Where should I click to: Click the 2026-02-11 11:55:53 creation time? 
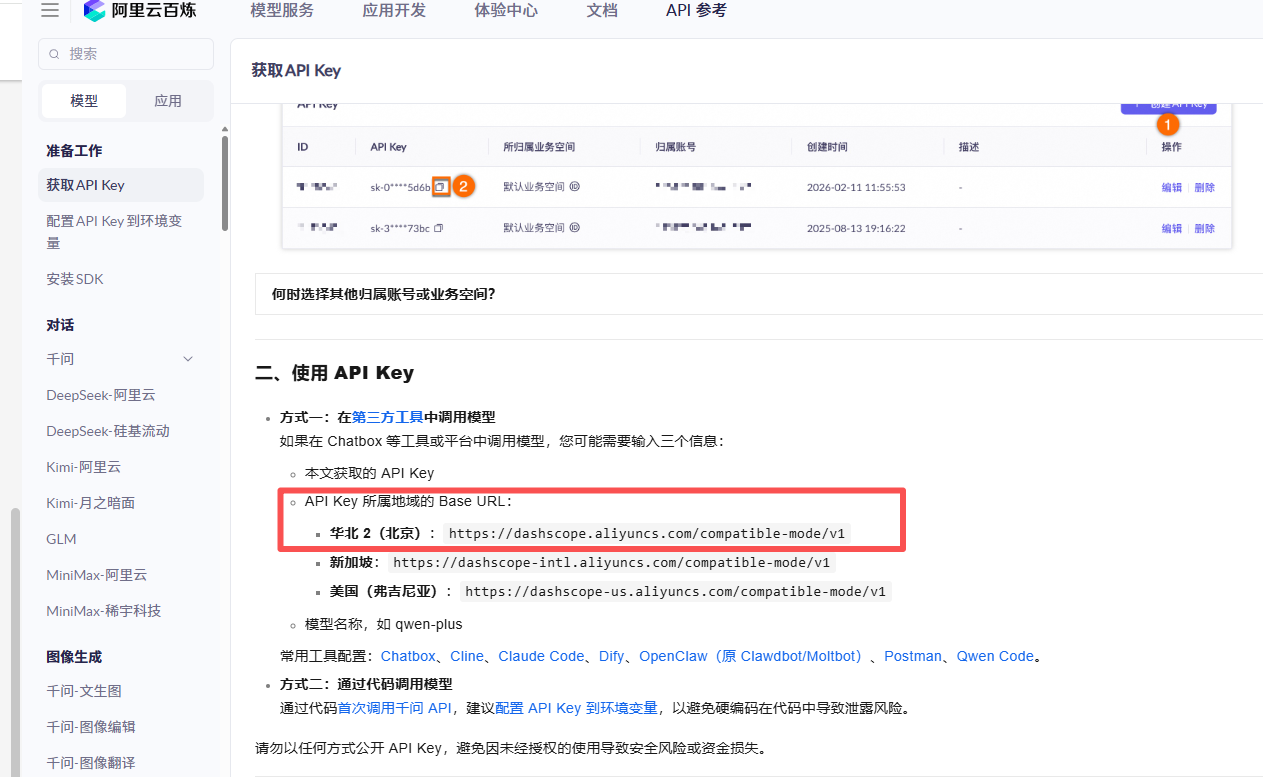click(855, 187)
